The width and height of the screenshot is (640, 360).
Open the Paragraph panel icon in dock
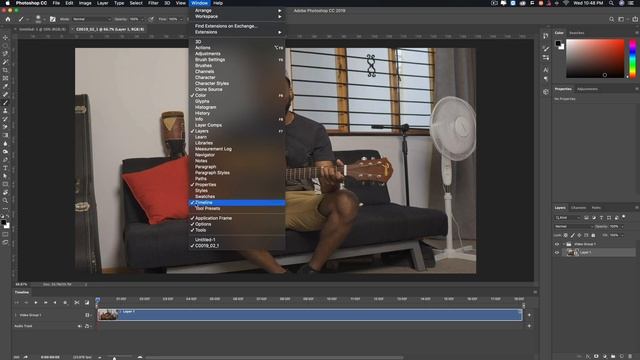(x=546, y=79)
